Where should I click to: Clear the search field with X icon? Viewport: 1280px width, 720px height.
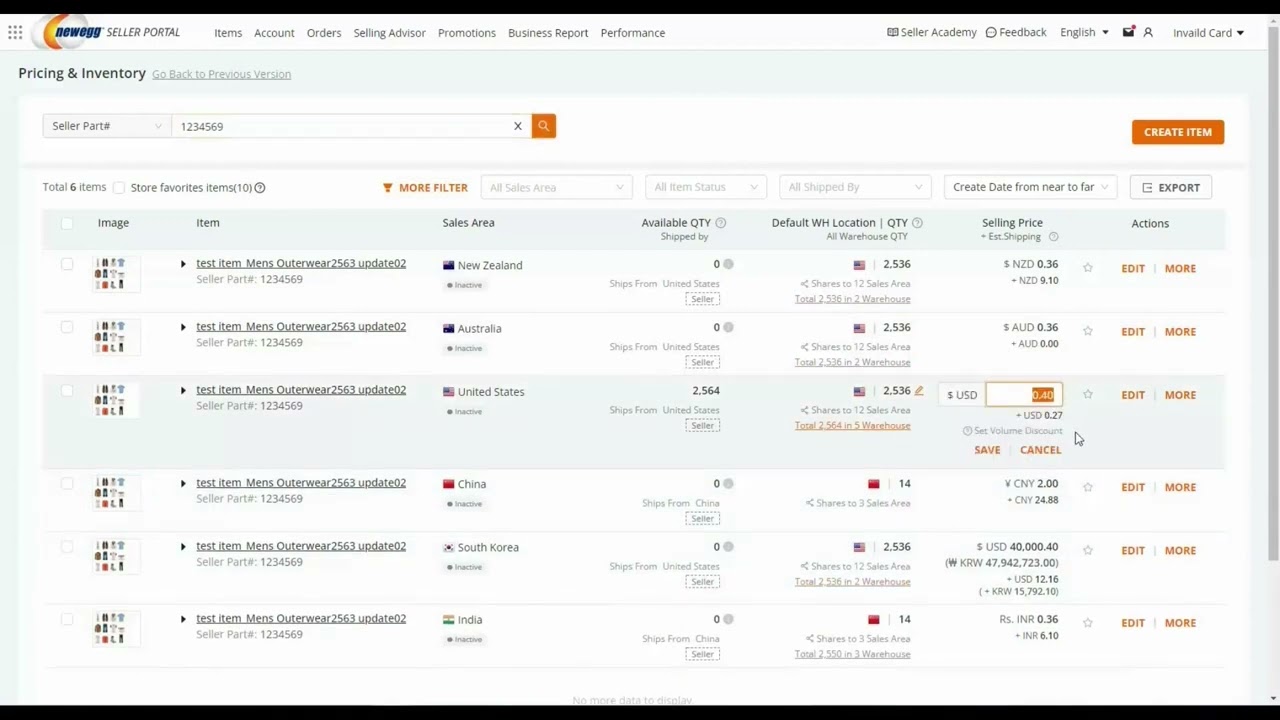518,126
